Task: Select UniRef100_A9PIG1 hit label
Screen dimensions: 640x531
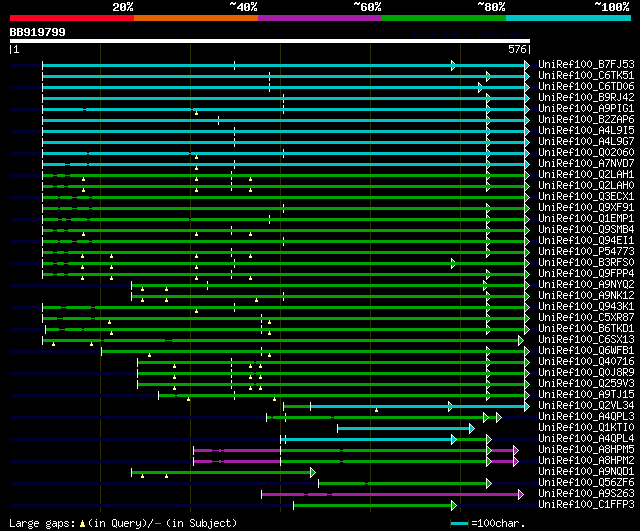Action: [586, 109]
